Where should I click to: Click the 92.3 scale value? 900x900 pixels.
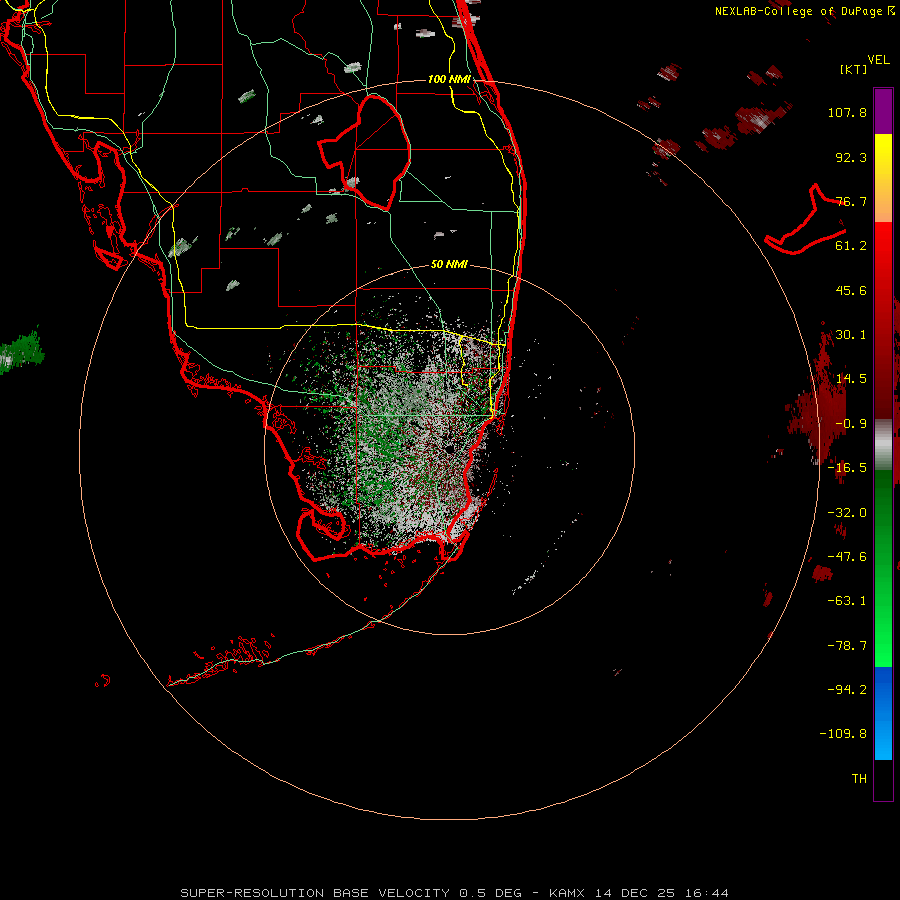click(x=851, y=157)
